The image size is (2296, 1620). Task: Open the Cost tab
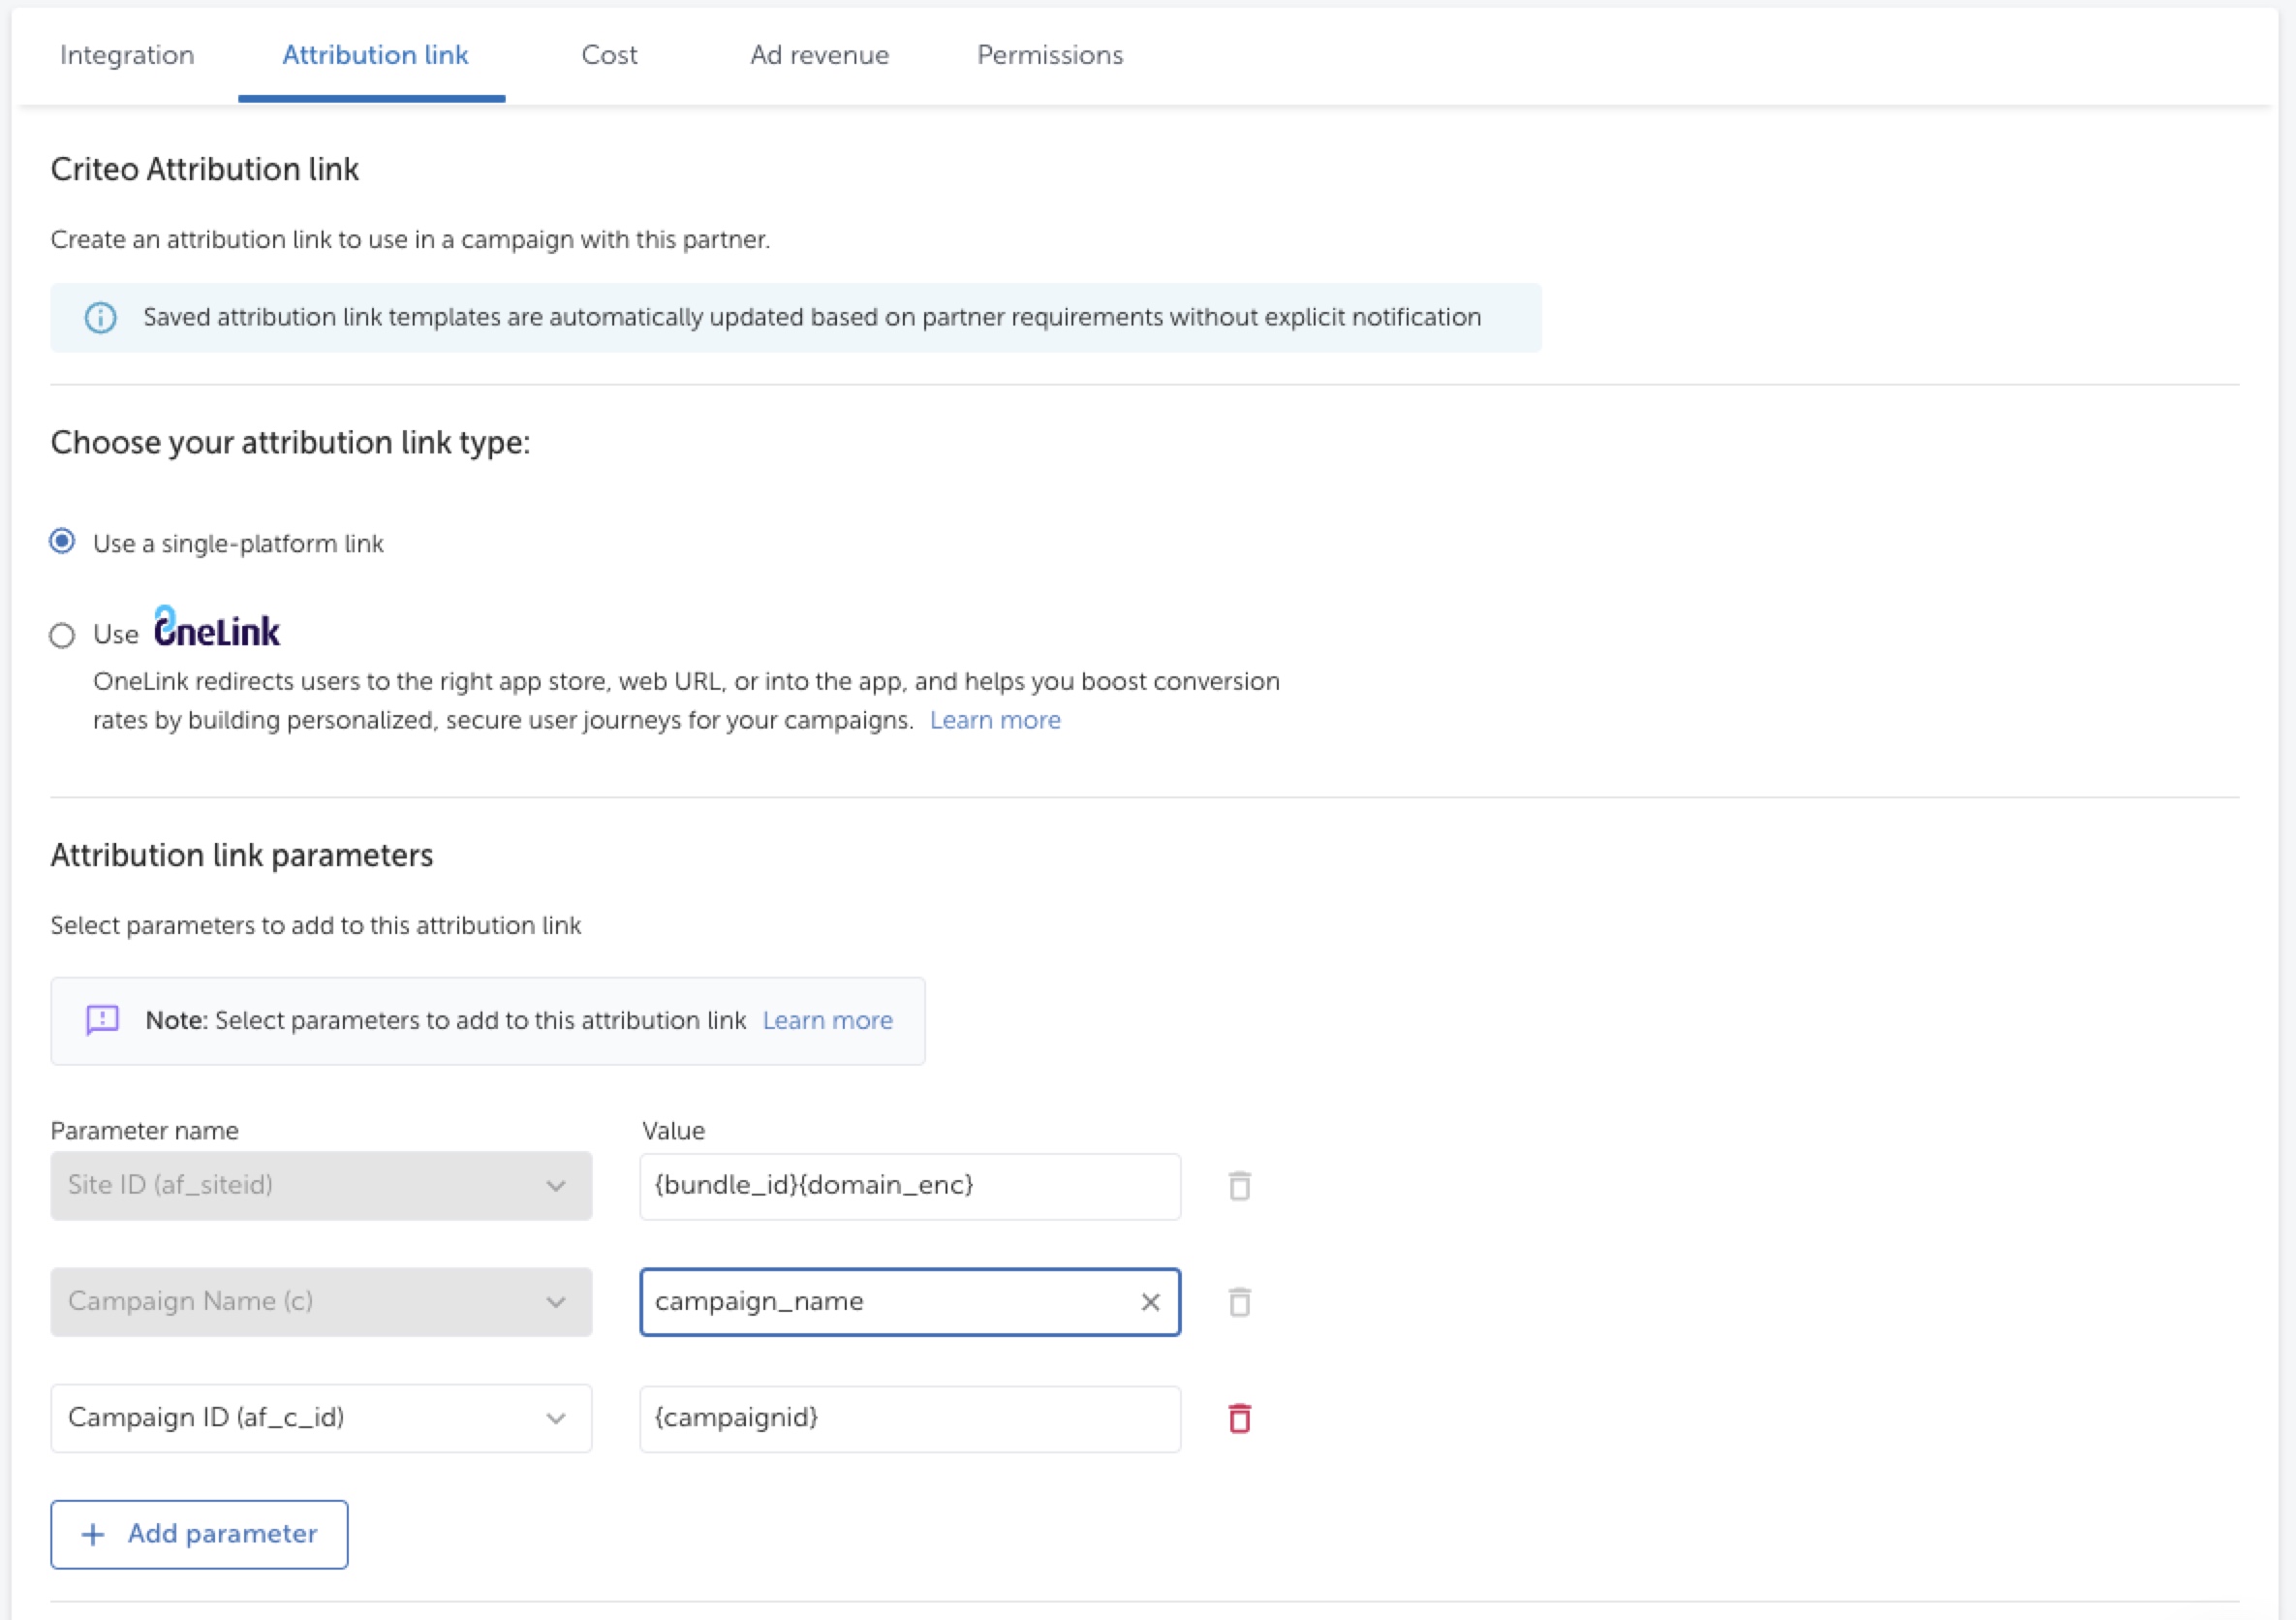[x=609, y=55]
